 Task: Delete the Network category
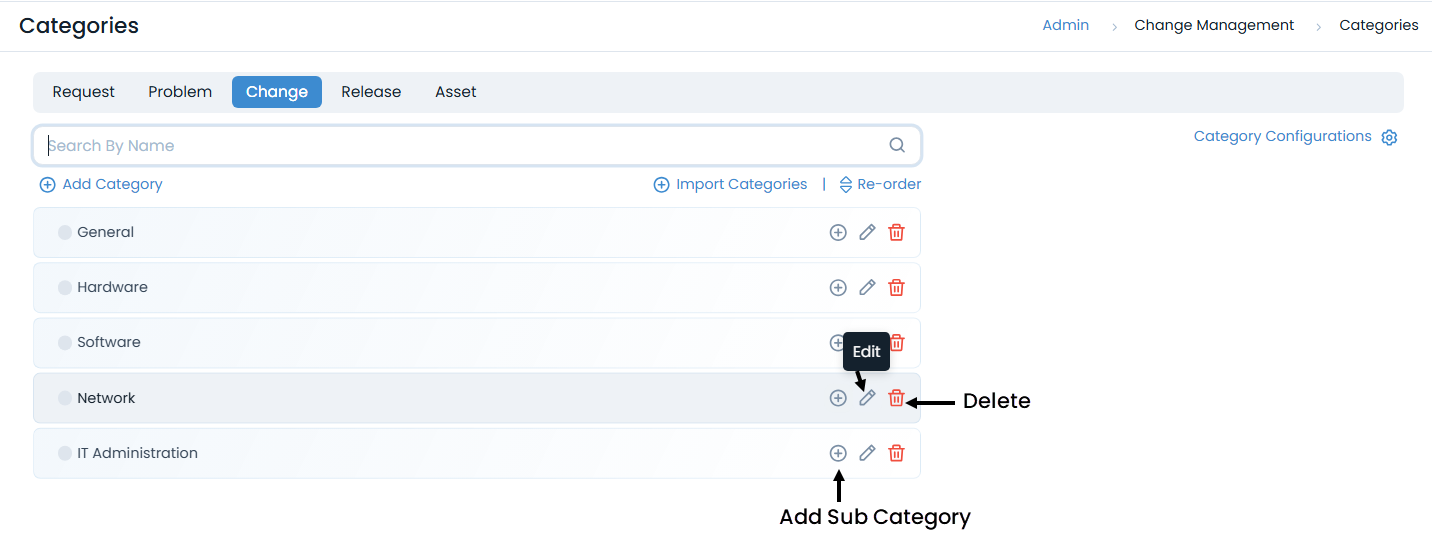pyautogui.click(x=897, y=398)
